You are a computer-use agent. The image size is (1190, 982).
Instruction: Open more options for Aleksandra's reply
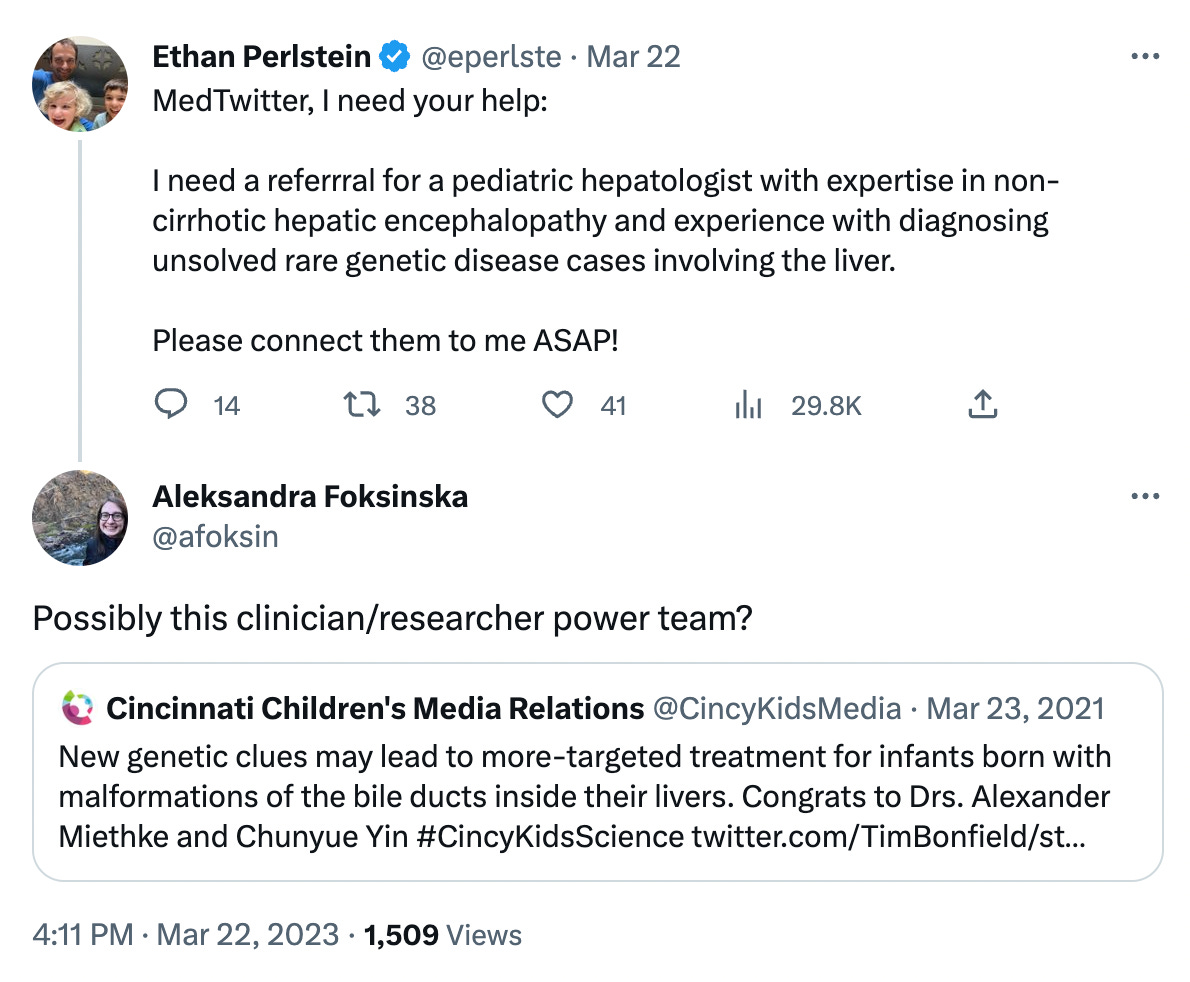tap(1144, 496)
